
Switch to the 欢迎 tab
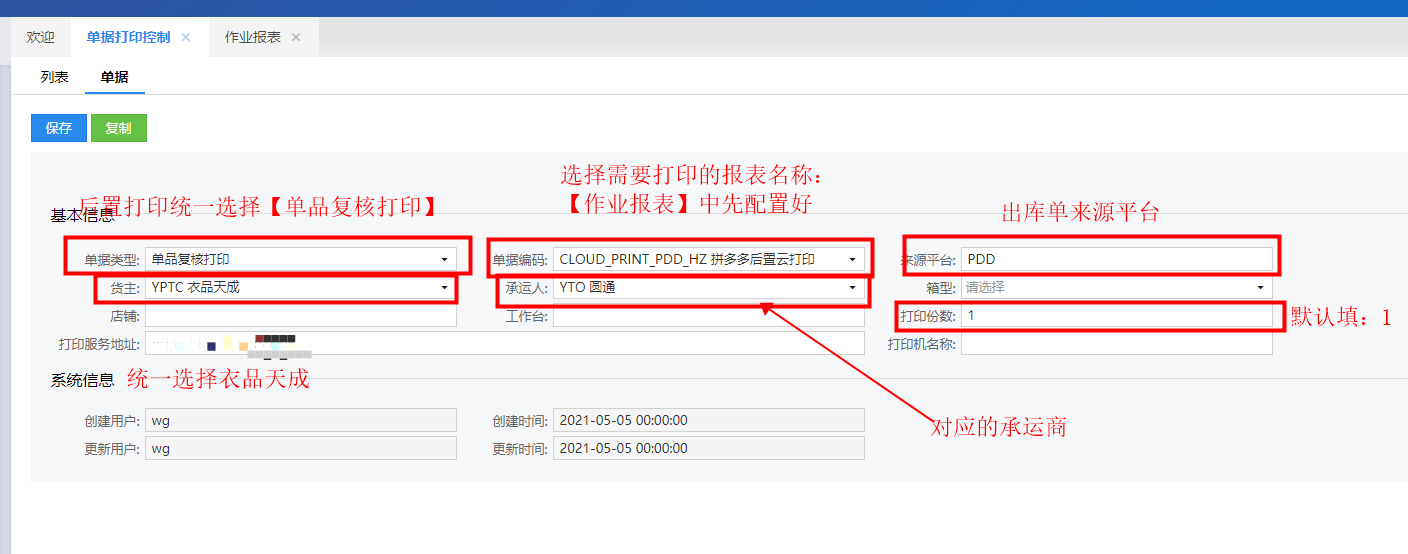(41, 37)
